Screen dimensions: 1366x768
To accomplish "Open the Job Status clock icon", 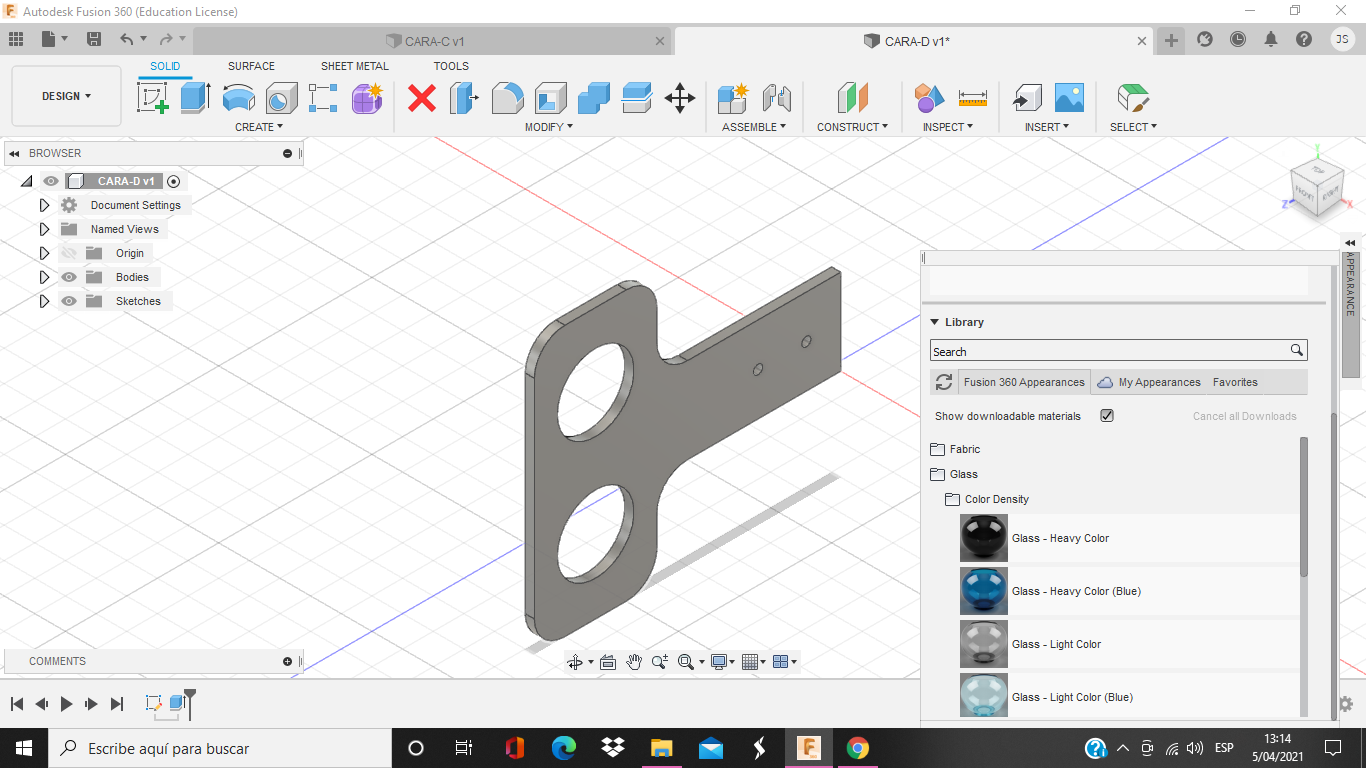I will 1238,39.
